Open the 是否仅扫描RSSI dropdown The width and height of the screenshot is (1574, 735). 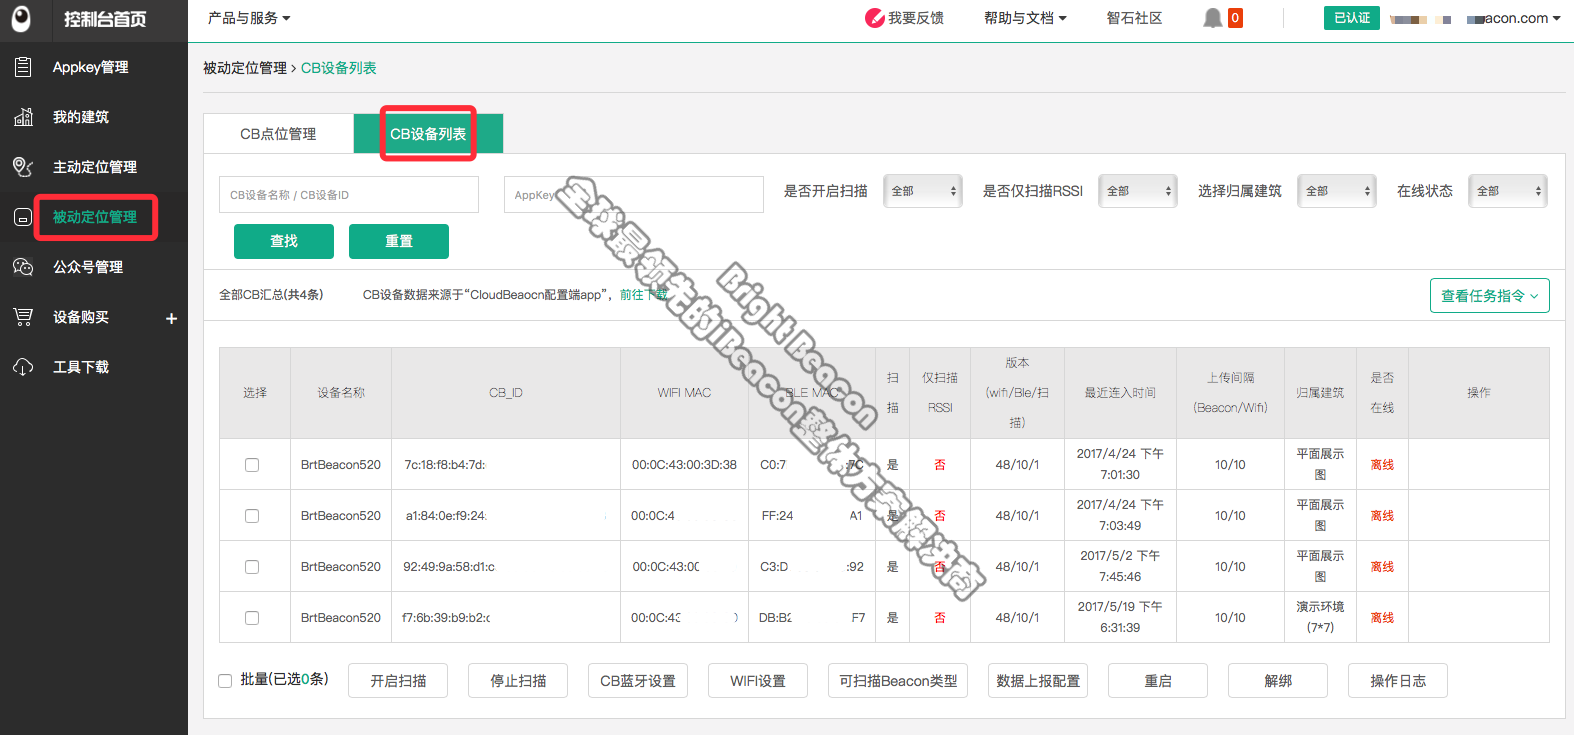1138,191
